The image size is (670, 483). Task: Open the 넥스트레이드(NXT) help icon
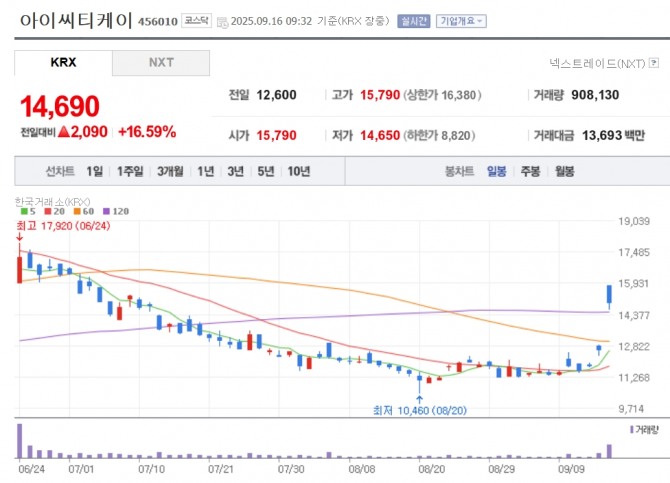tap(653, 63)
